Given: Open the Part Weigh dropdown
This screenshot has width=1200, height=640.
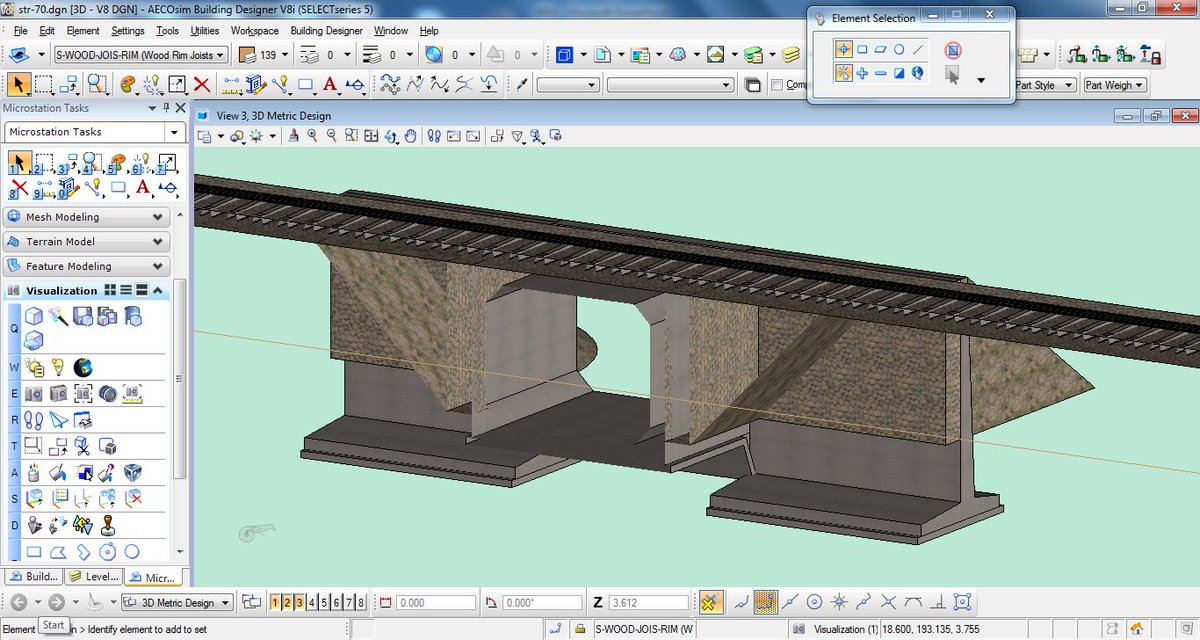Looking at the screenshot, I should point(1114,85).
